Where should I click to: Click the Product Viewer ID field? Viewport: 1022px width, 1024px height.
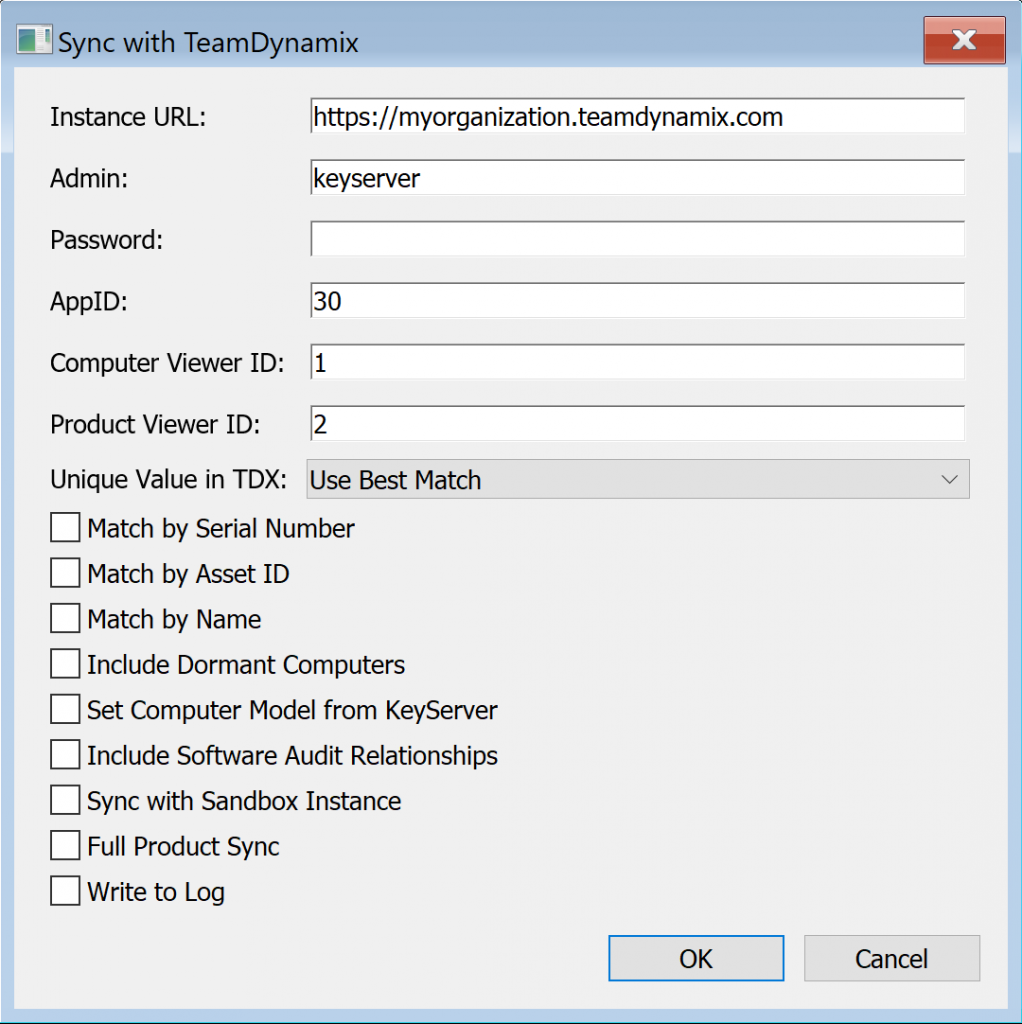pyautogui.click(x=637, y=424)
